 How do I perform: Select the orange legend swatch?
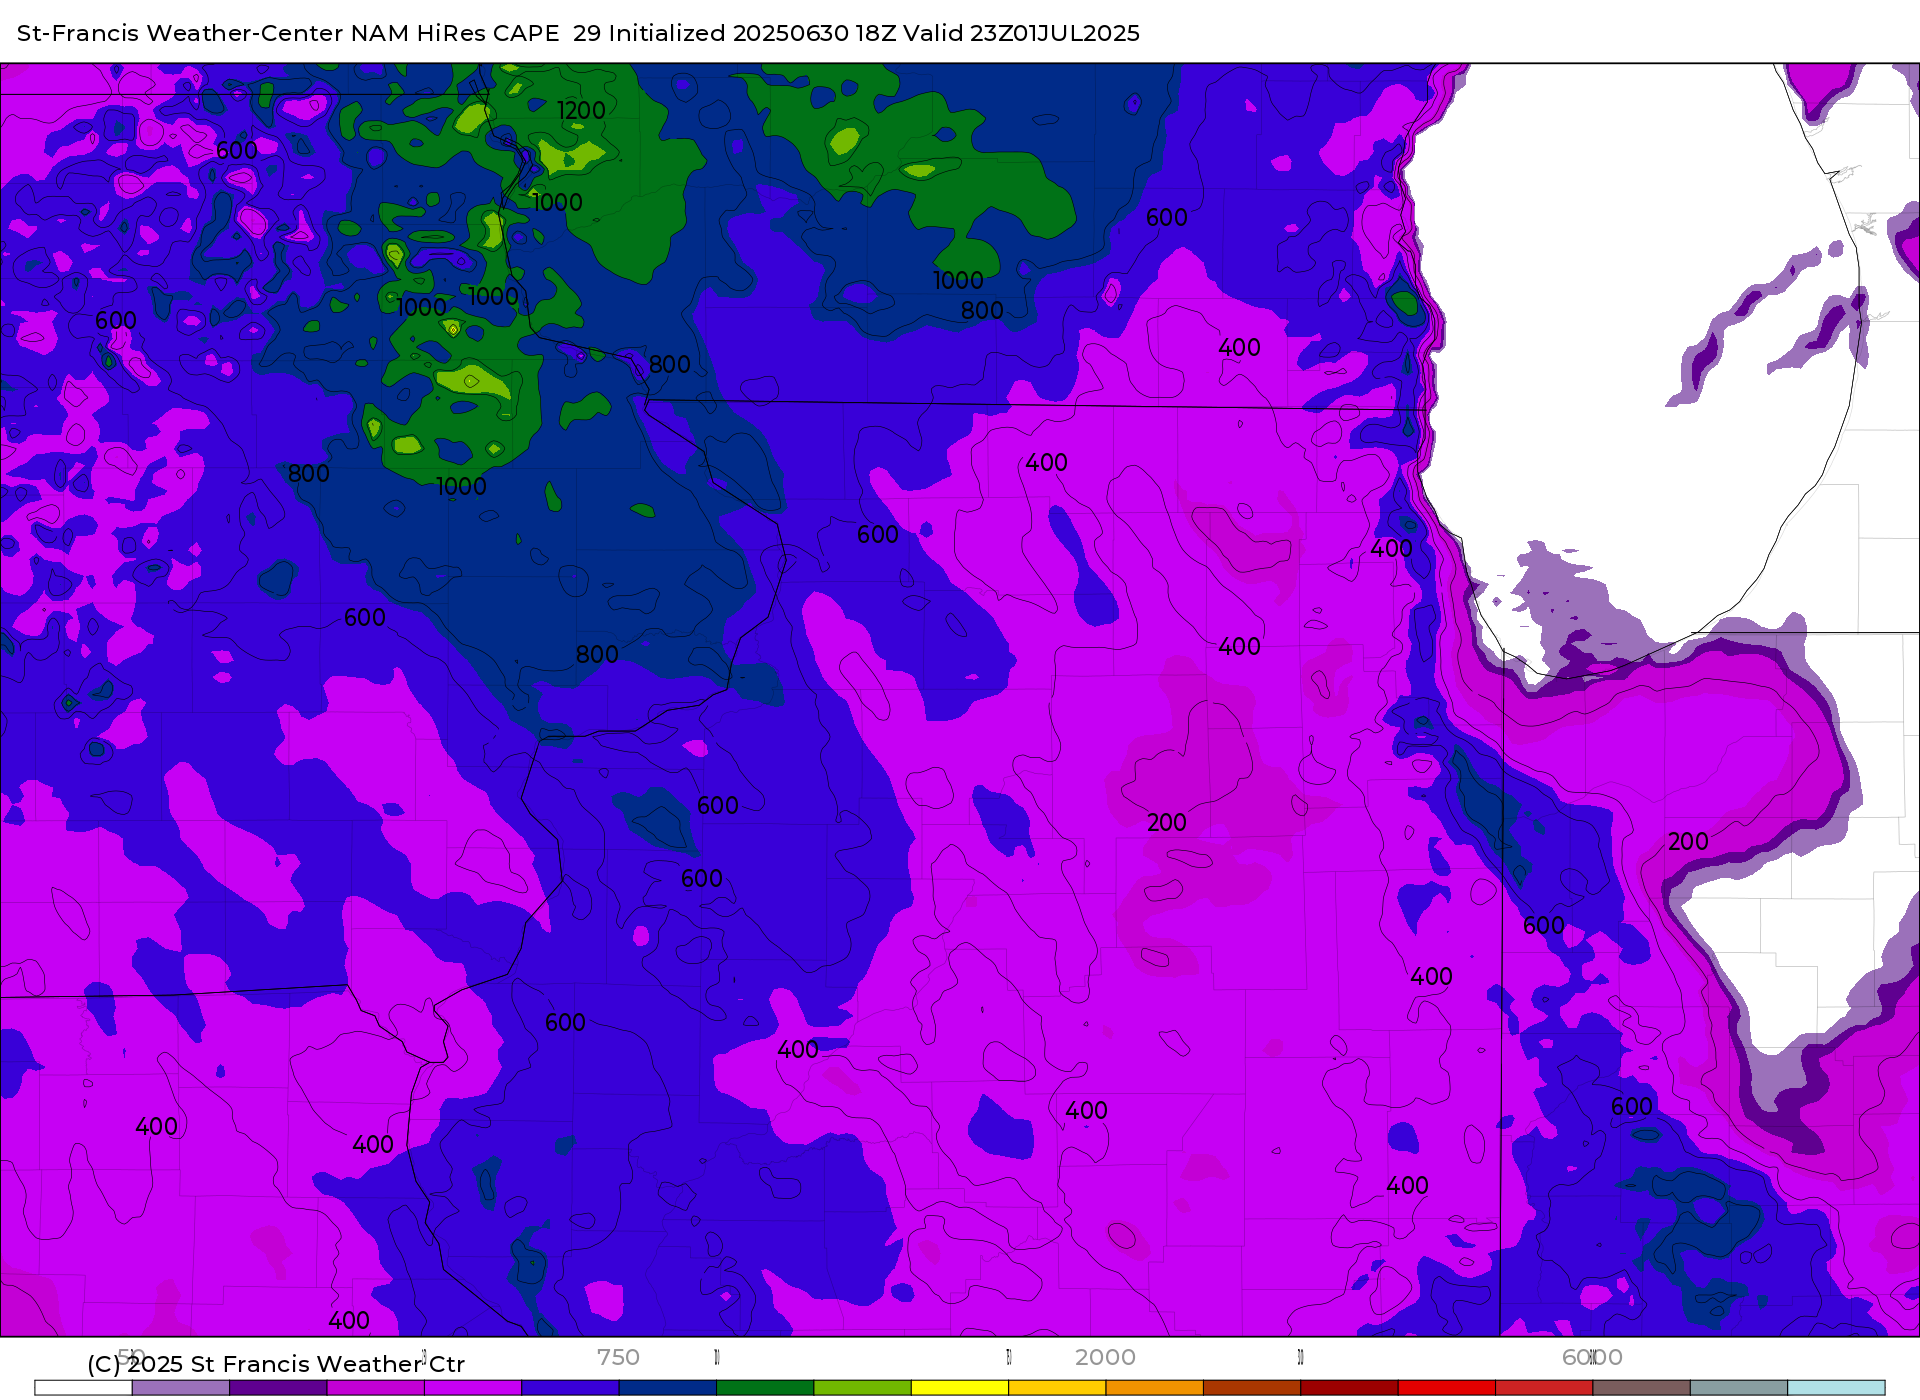pos(1154,1388)
